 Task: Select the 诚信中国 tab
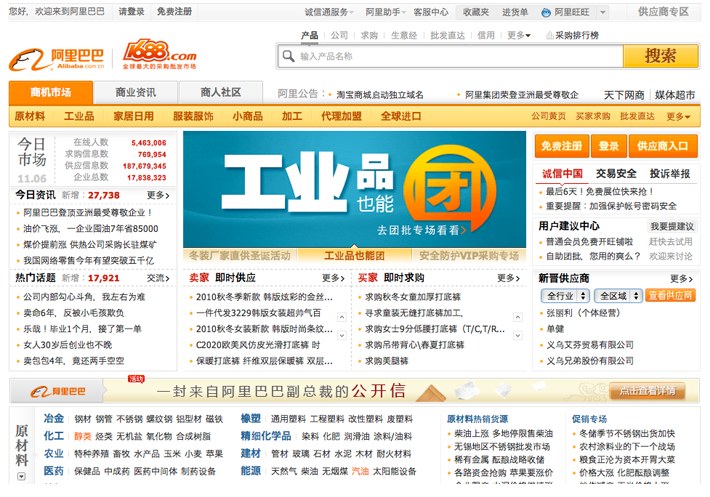point(562,174)
